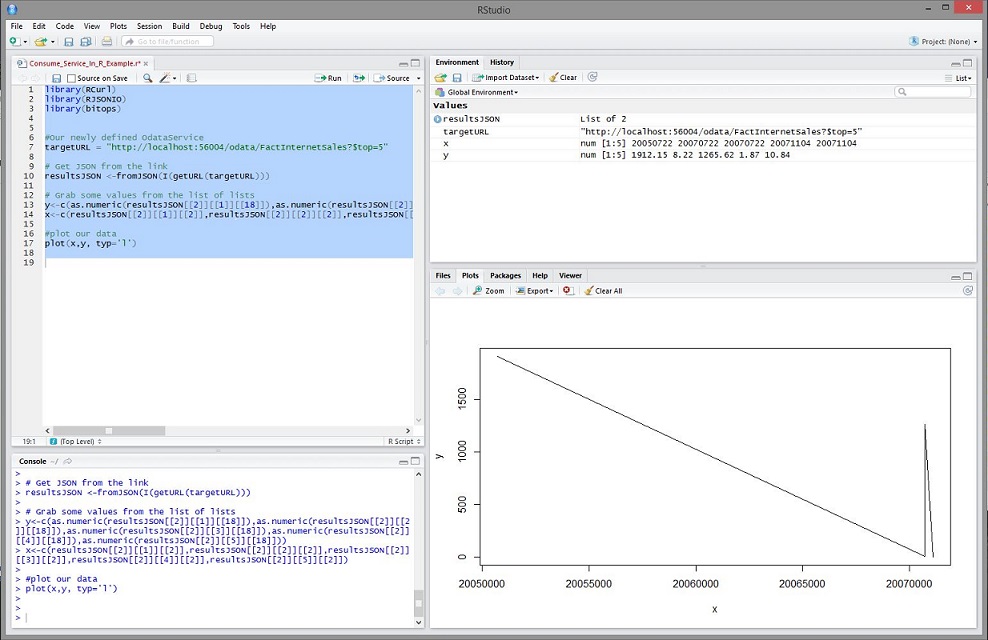Expand the resultsJSON list entry
This screenshot has height=640, width=988.
[438, 119]
